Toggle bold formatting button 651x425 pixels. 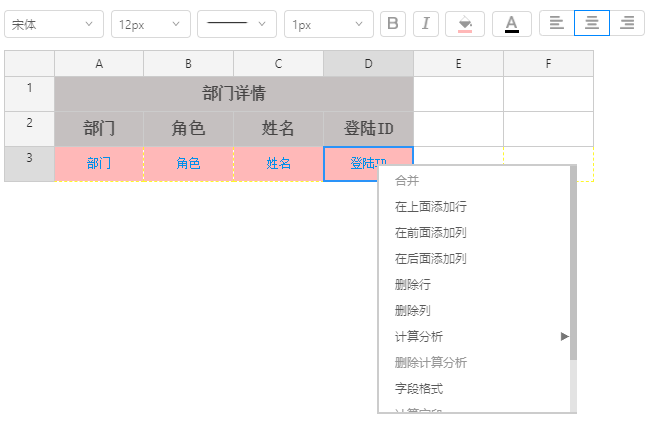393,23
